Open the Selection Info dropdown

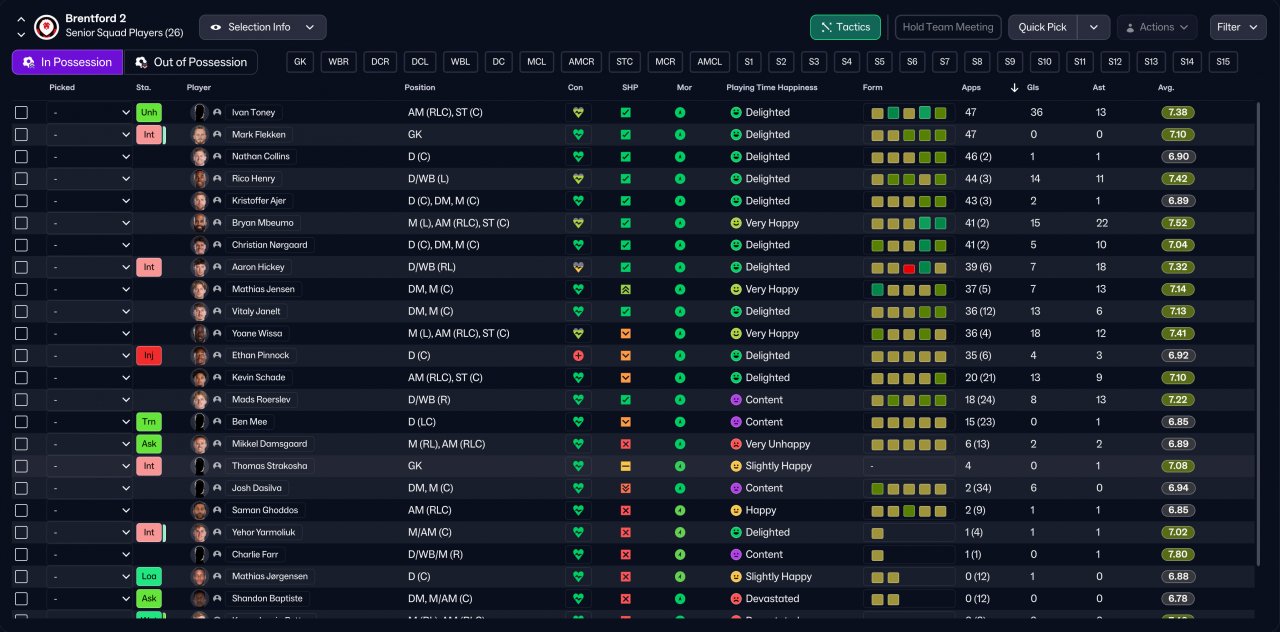[262, 27]
